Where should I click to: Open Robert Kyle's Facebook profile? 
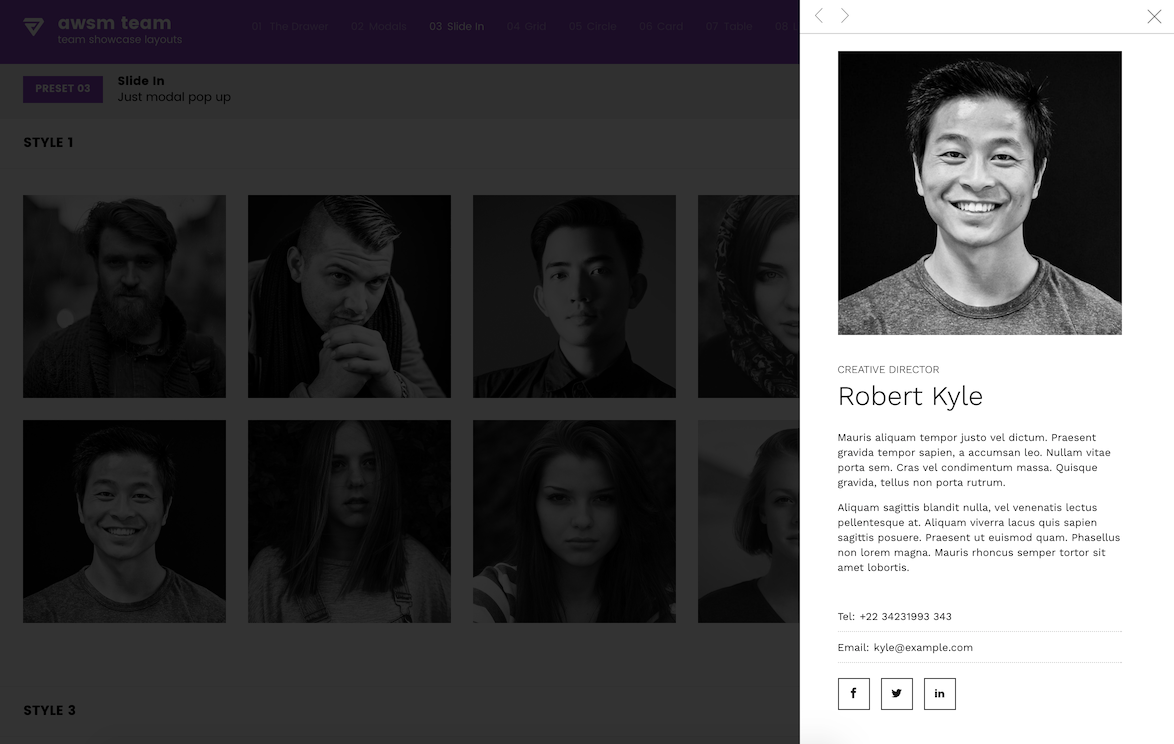point(853,693)
